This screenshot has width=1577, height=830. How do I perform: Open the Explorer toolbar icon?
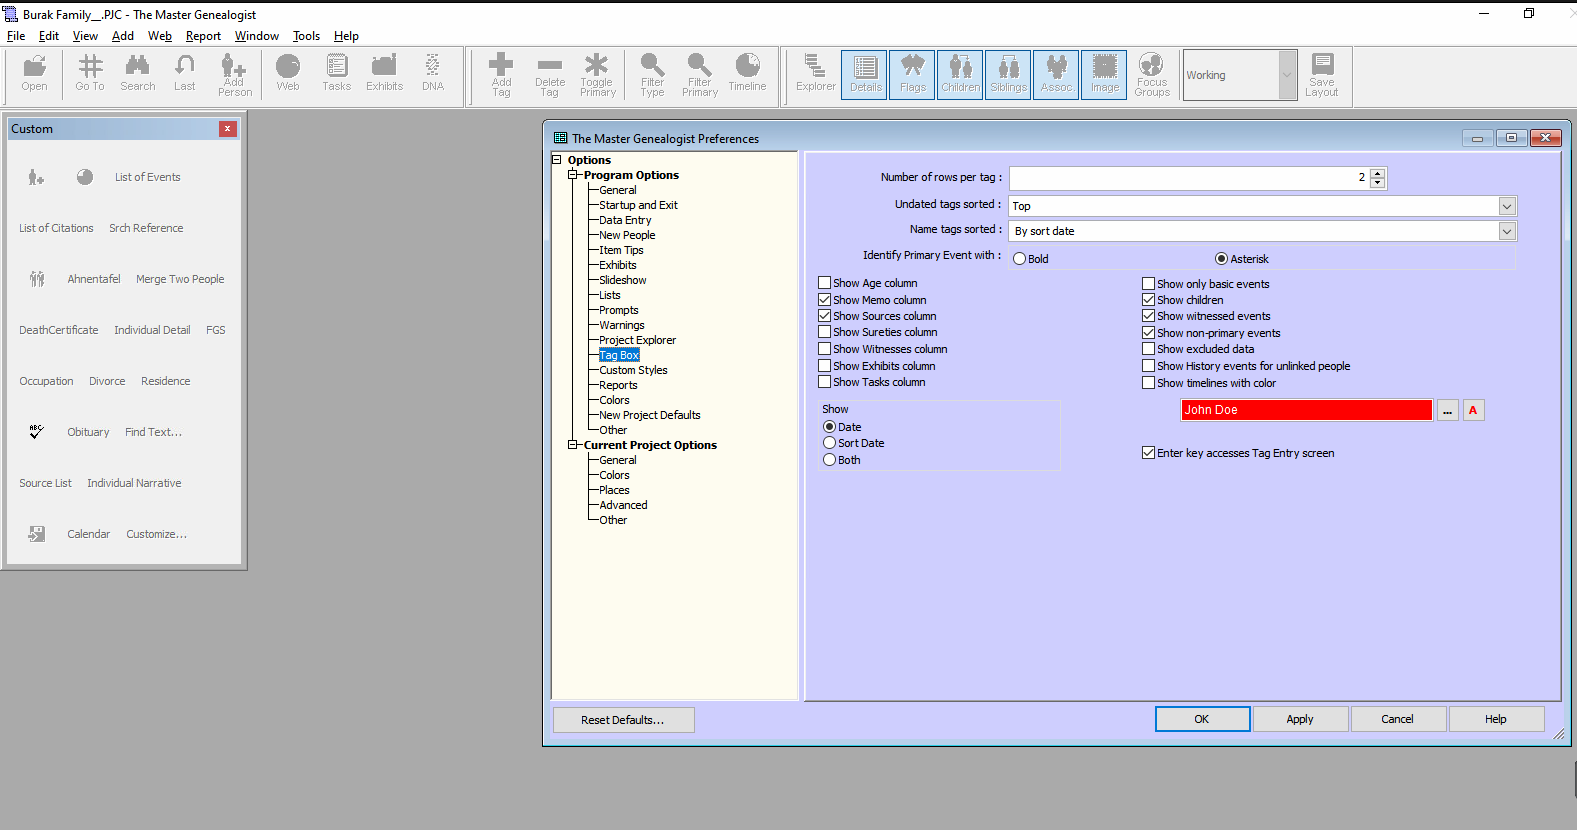coord(816,73)
